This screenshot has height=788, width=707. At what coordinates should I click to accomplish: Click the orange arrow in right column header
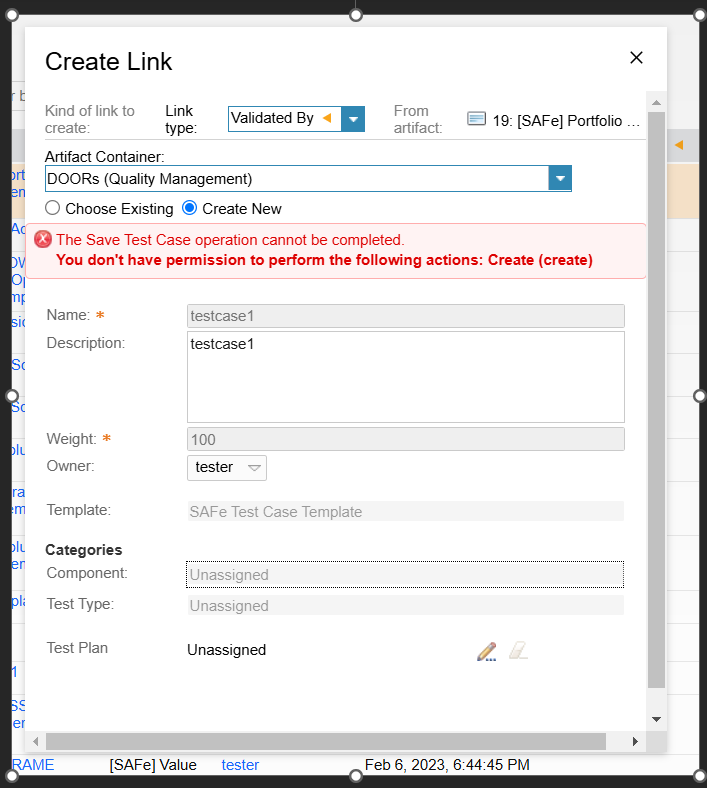coord(679,145)
